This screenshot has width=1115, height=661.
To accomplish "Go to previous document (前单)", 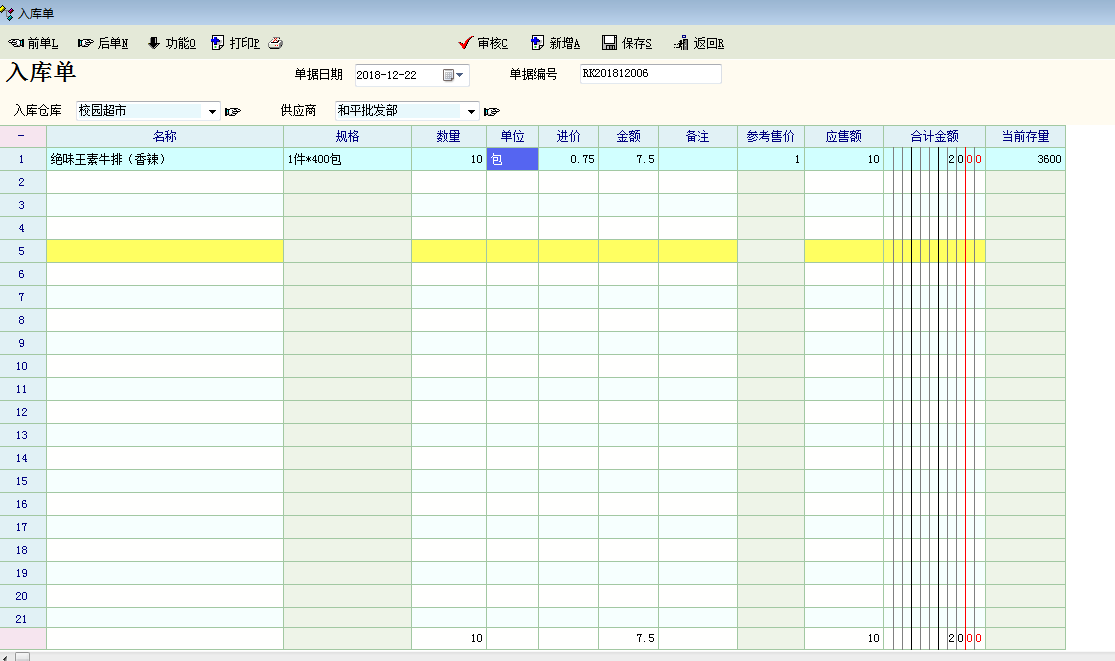I will click(x=33, y=43).
